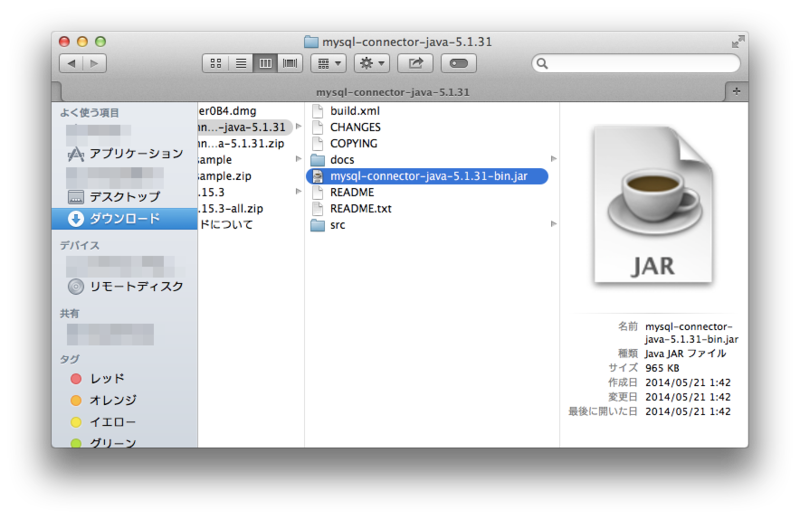Click the Desktop icon in sidebar
Viewport: 800px width, 519px height.
76,197
